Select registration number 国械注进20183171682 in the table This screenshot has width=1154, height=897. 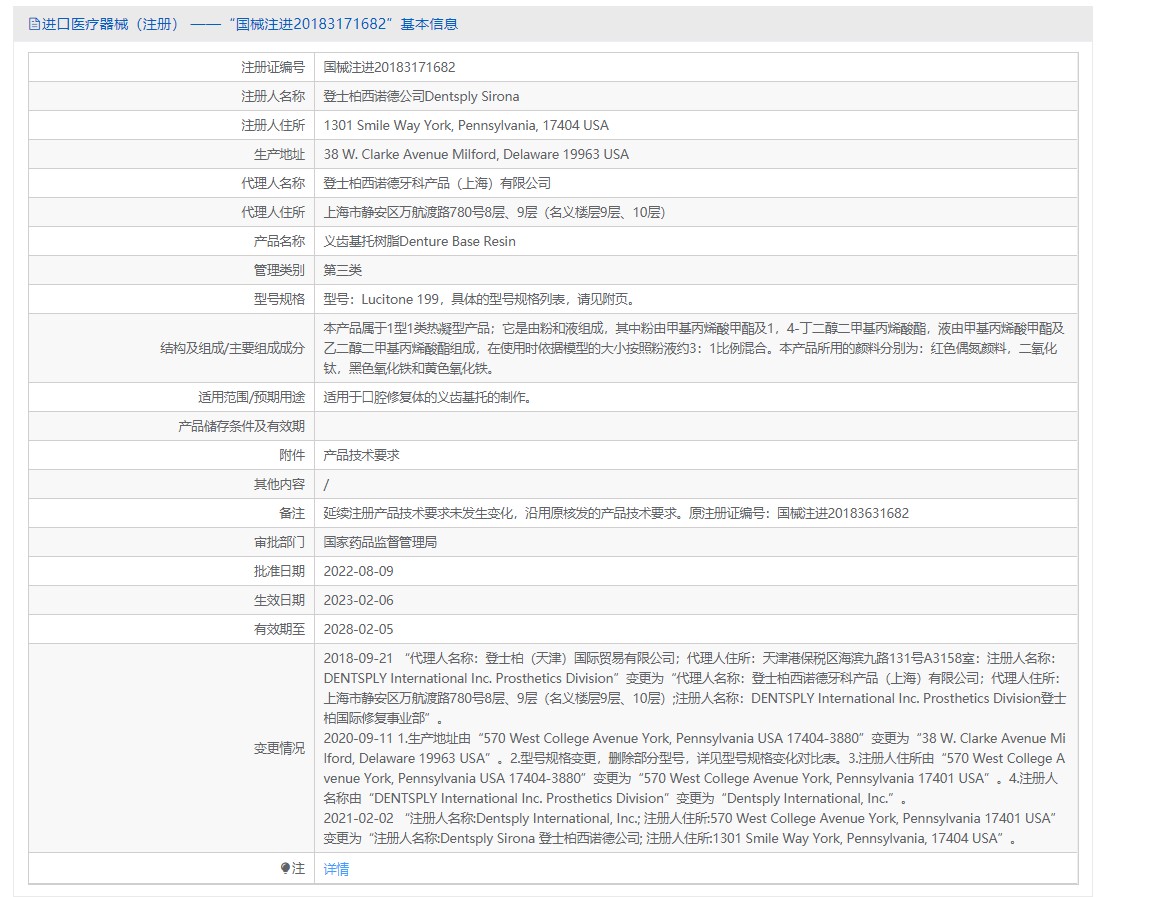[x=389, y=67]
